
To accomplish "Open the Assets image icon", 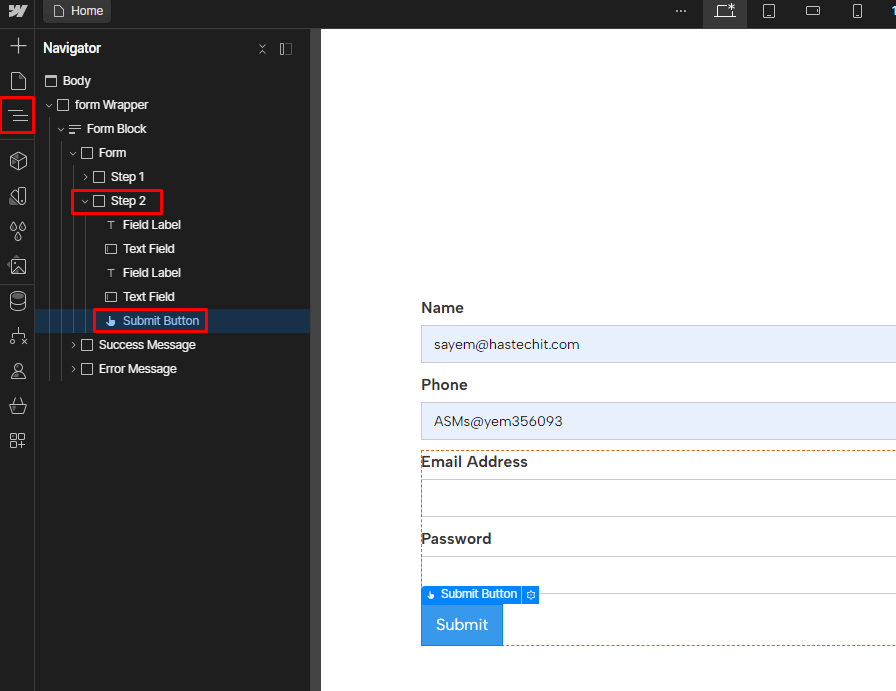I will (x=18, y=266).
